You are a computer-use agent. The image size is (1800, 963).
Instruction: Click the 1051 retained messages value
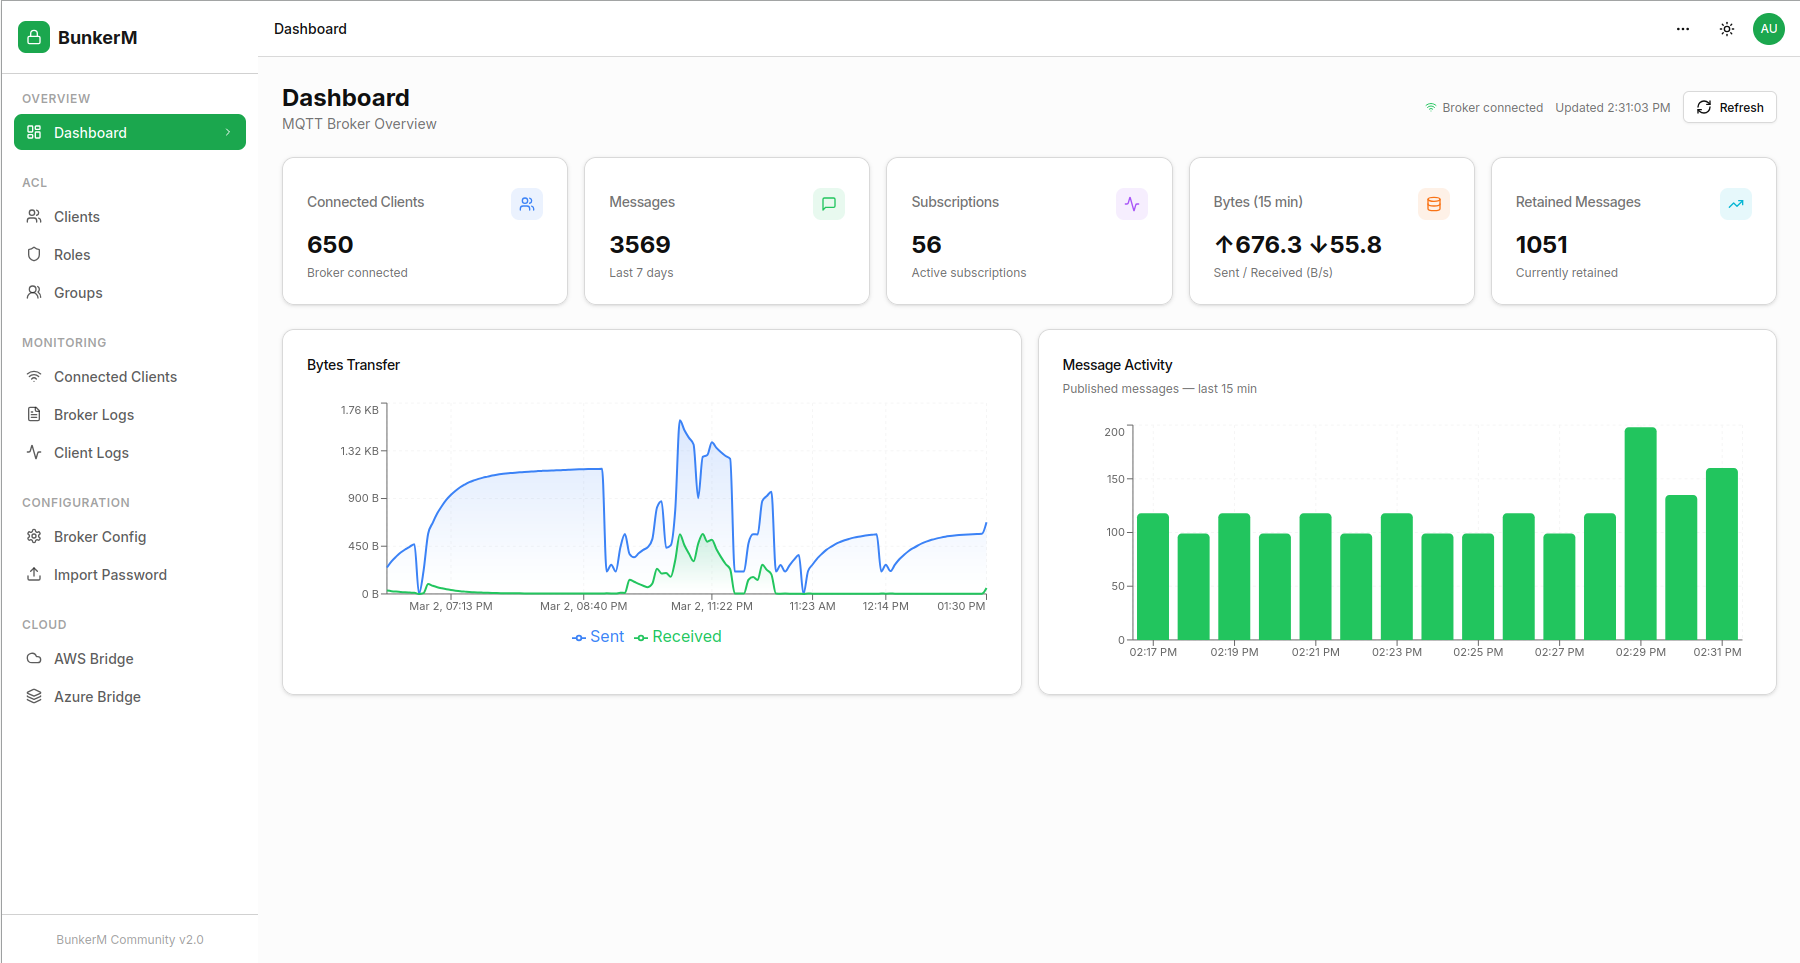point(1542,244)
